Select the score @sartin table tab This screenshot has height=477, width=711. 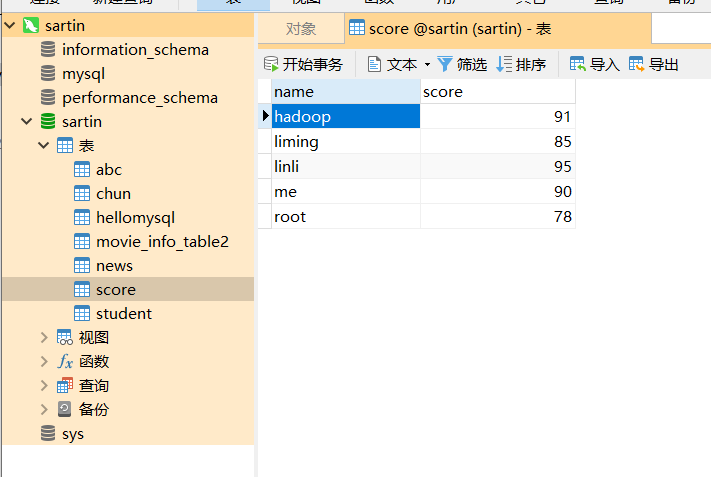click(x=498, y=29)
